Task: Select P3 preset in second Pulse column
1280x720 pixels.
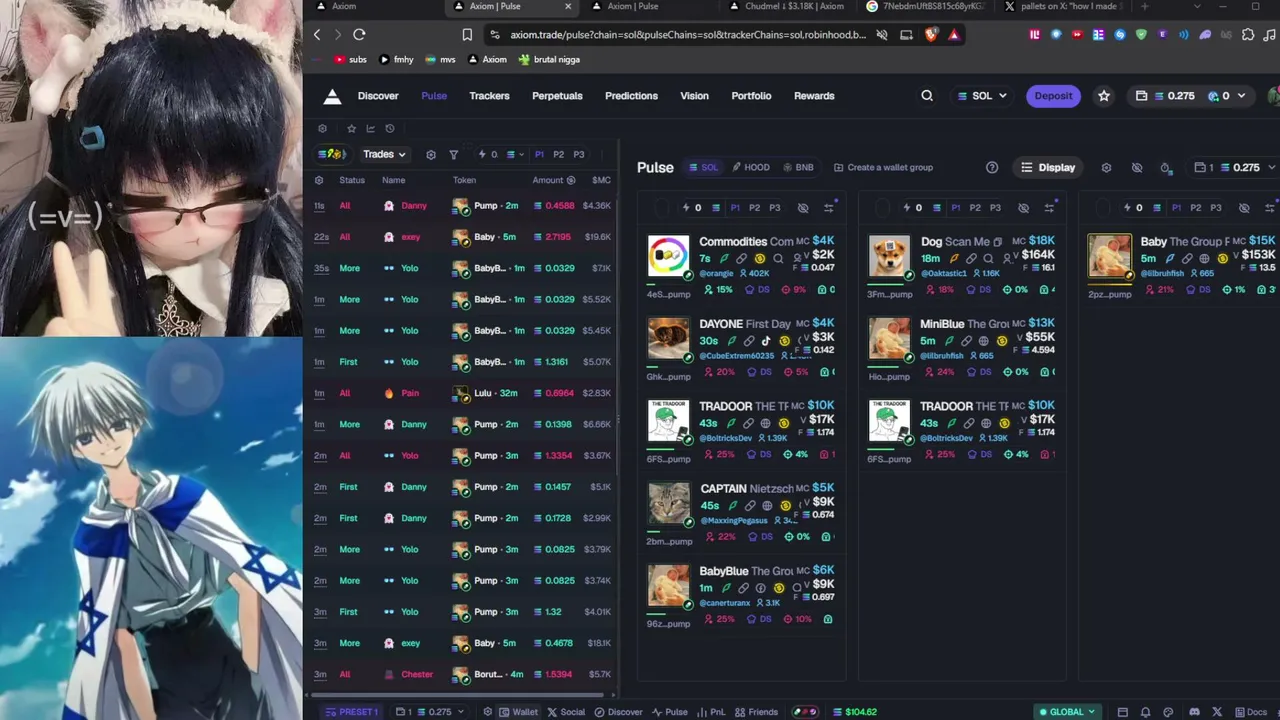Action: point(995,208)
